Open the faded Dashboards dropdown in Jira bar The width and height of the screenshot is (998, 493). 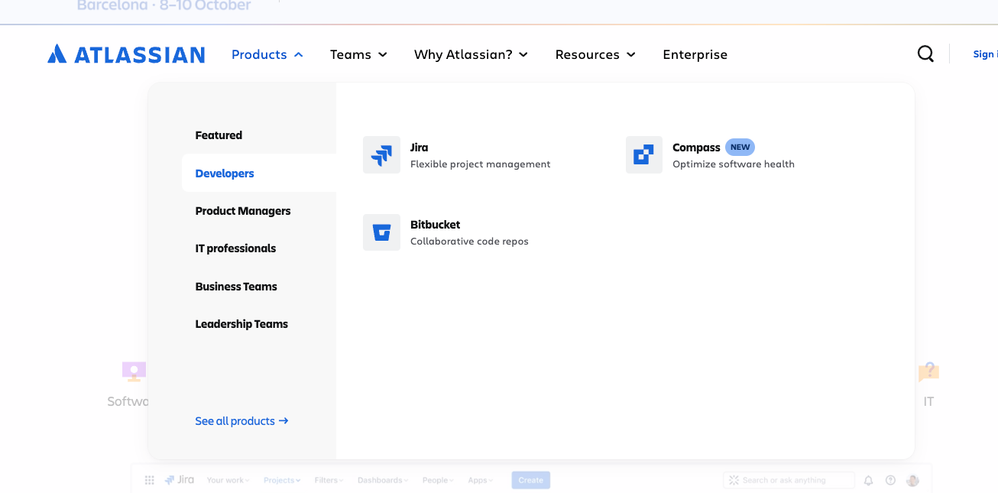[x=383, y=480]
